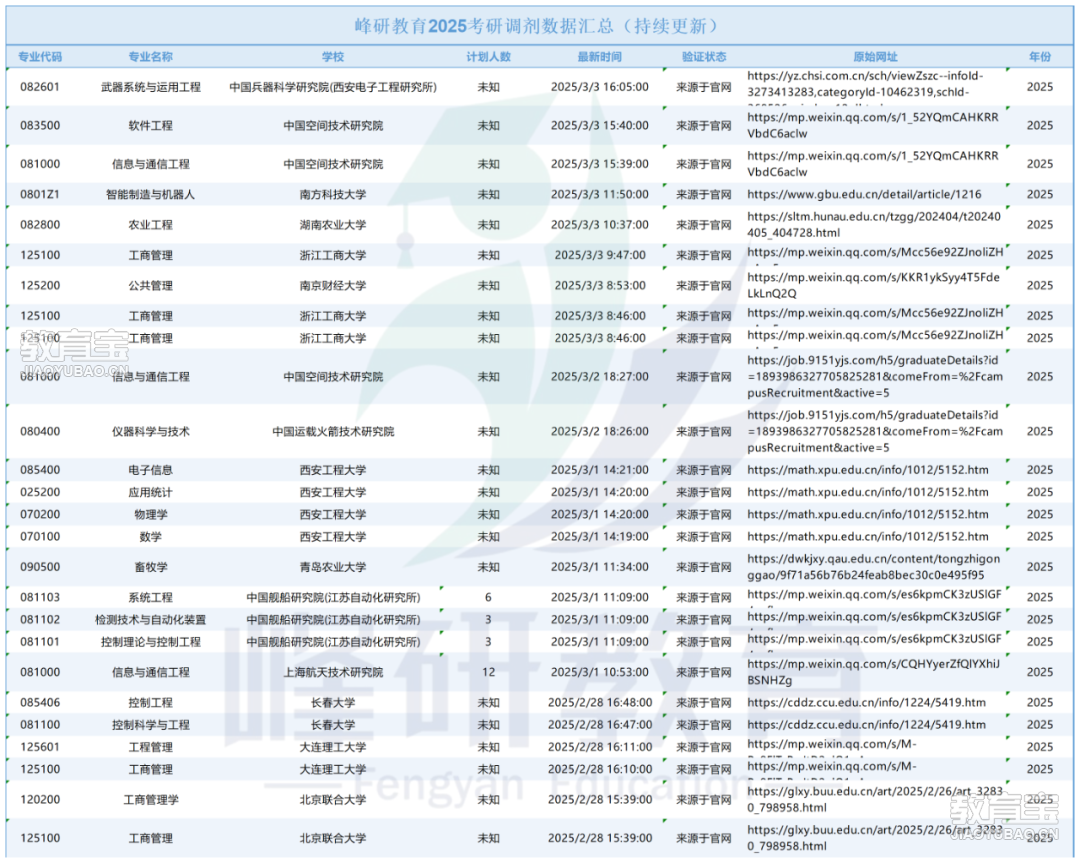Image resolution: width=1080 pixels, height=863 pixels.
Task: Select the 工商管理学 major cell
Action: tap(150, 799)
